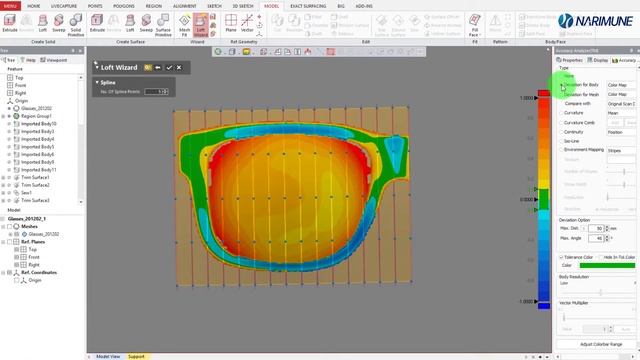Viewport: 640px width, 360px height.
Task: Select Environment Mapping analysis type
Action: 562,150
